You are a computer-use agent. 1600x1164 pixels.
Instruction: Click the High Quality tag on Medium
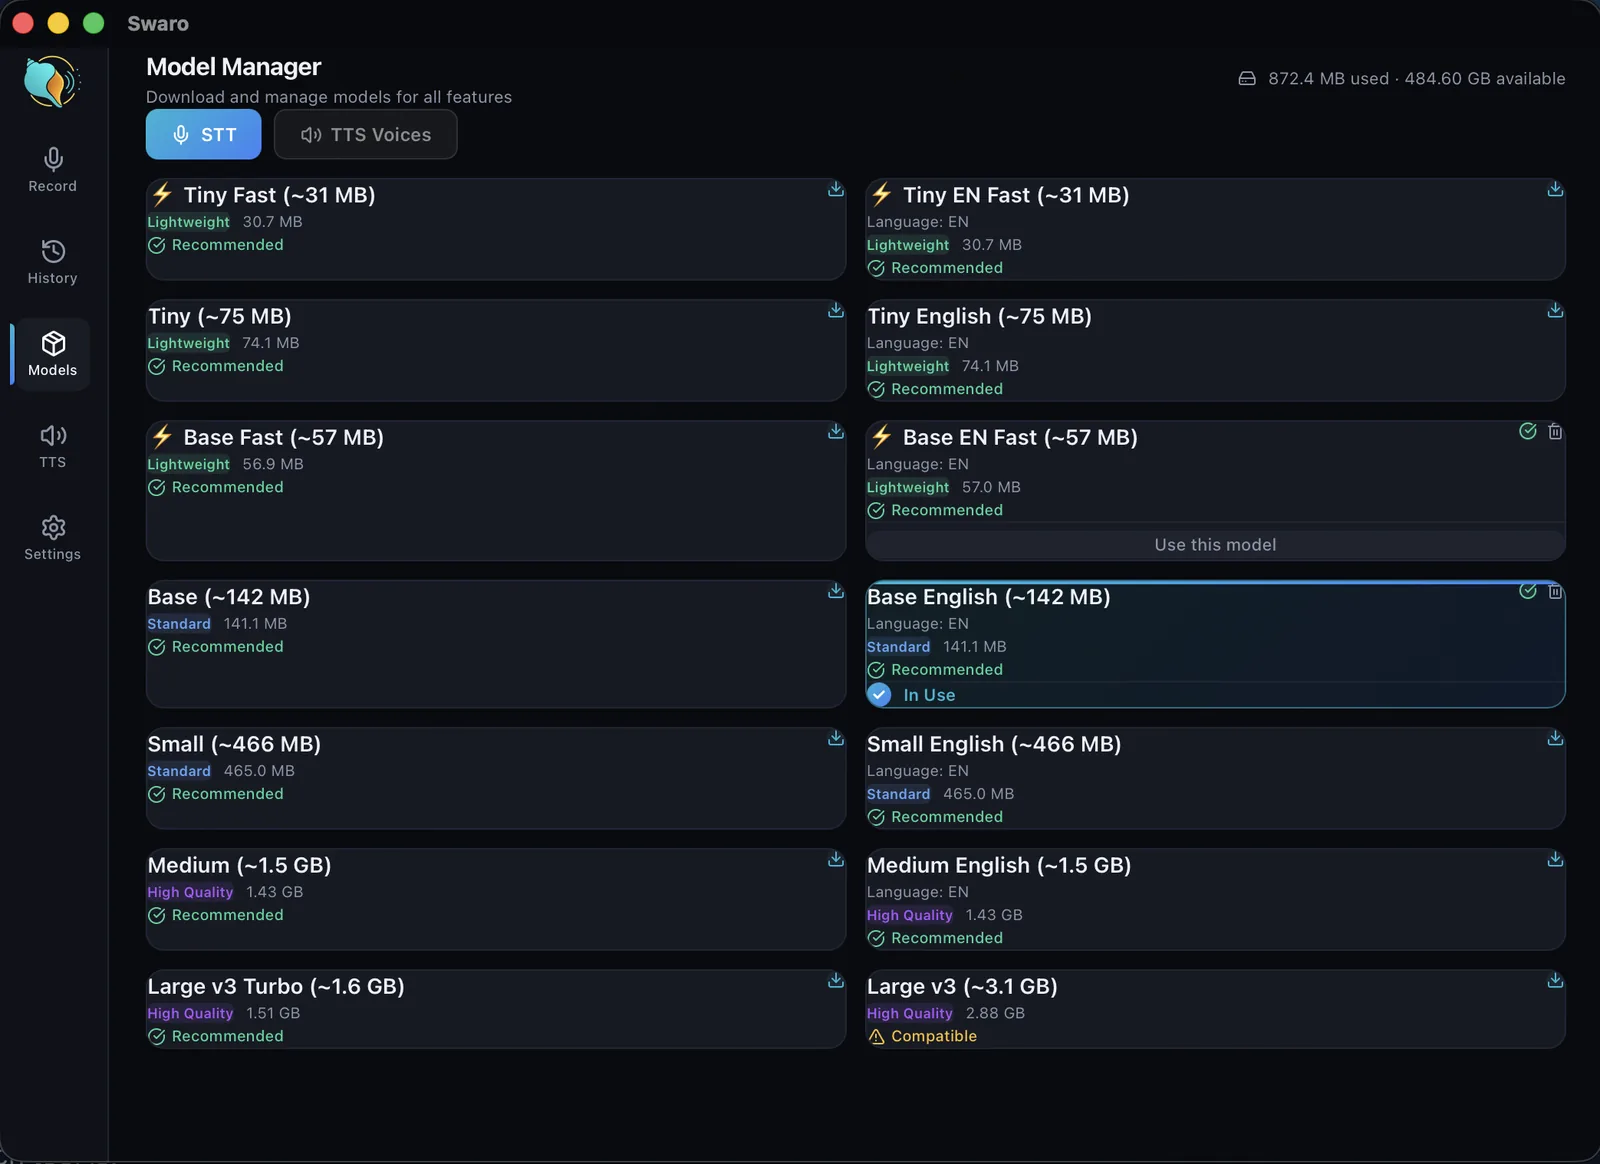(190, 892)
